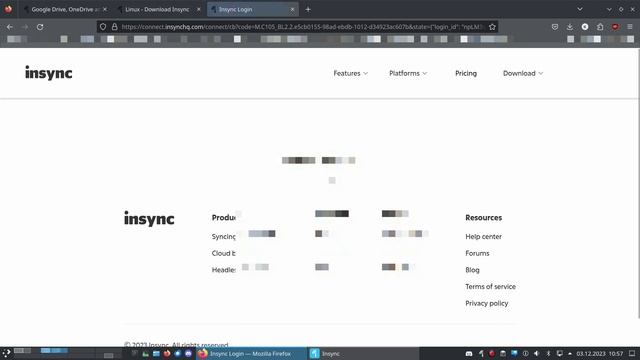Open the Discord system tray icon

point(469,353)
